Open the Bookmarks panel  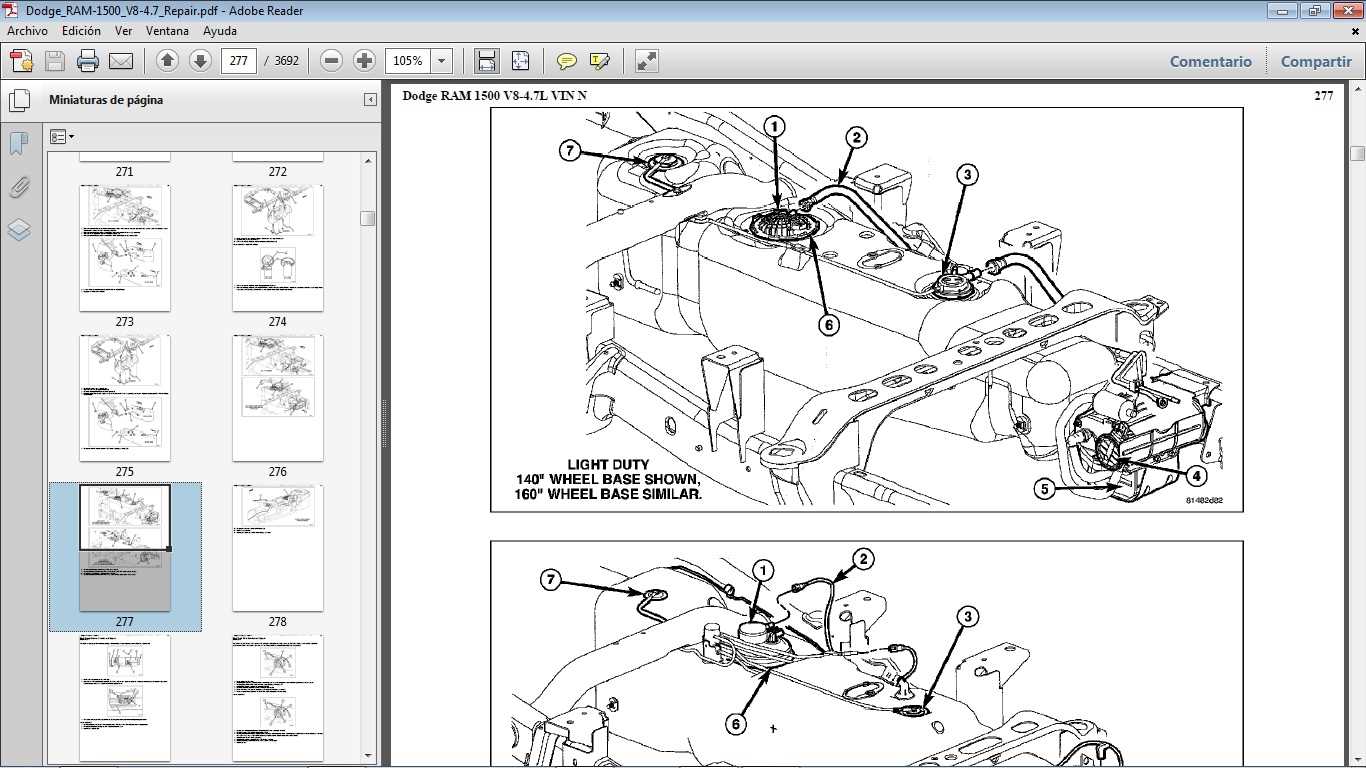click(18, 144)
